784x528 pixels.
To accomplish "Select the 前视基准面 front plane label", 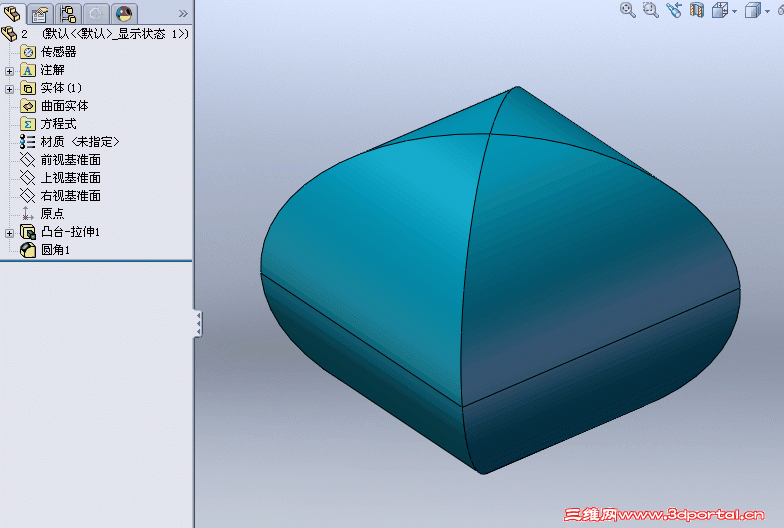I will (x=70, y=160).
